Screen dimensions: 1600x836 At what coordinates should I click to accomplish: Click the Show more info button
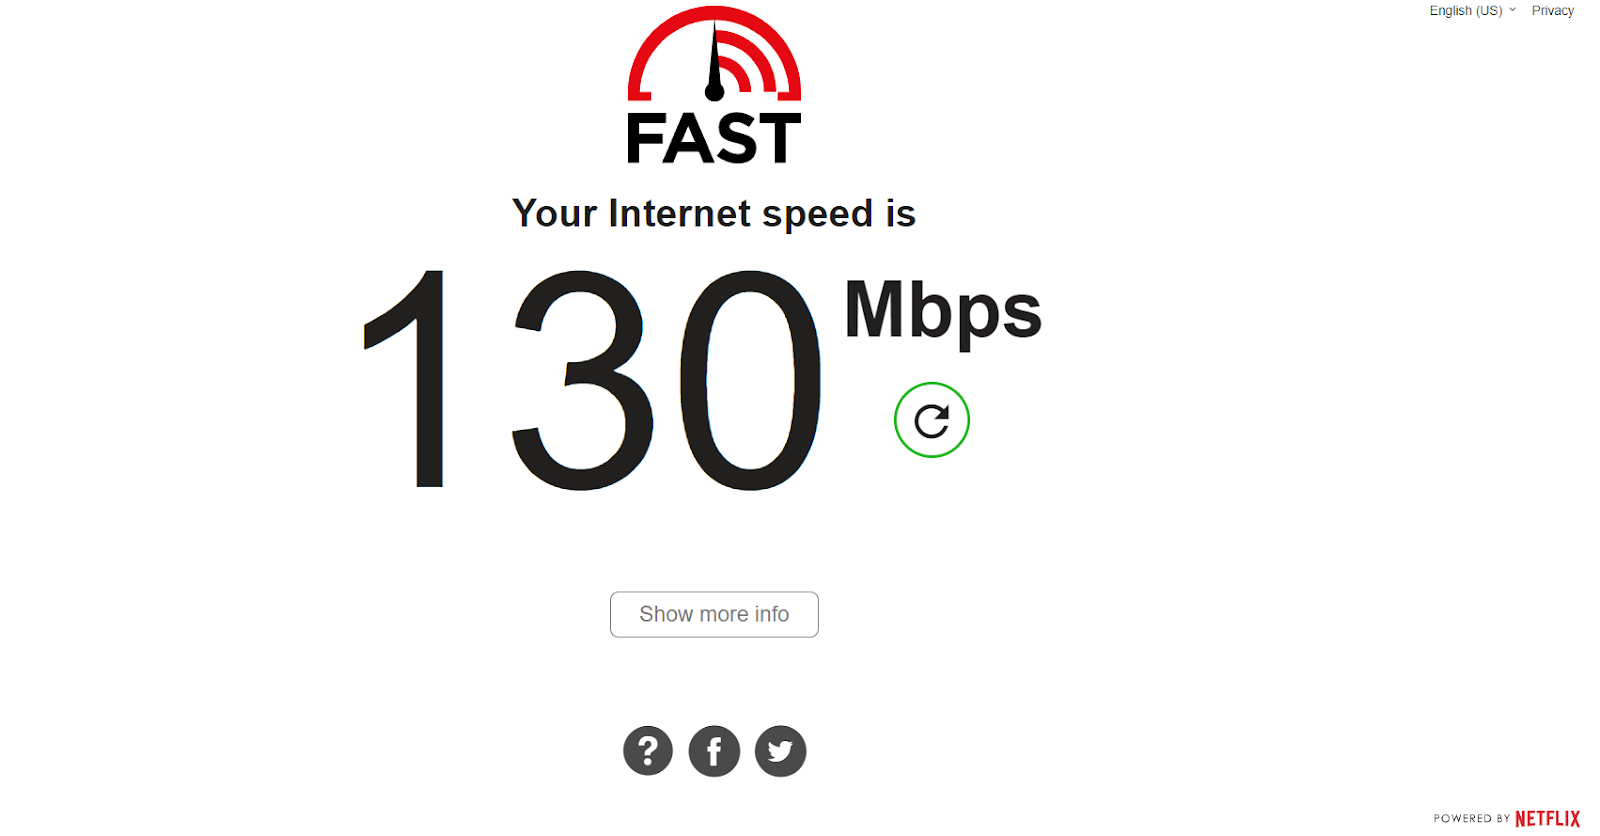pos(714,614)
